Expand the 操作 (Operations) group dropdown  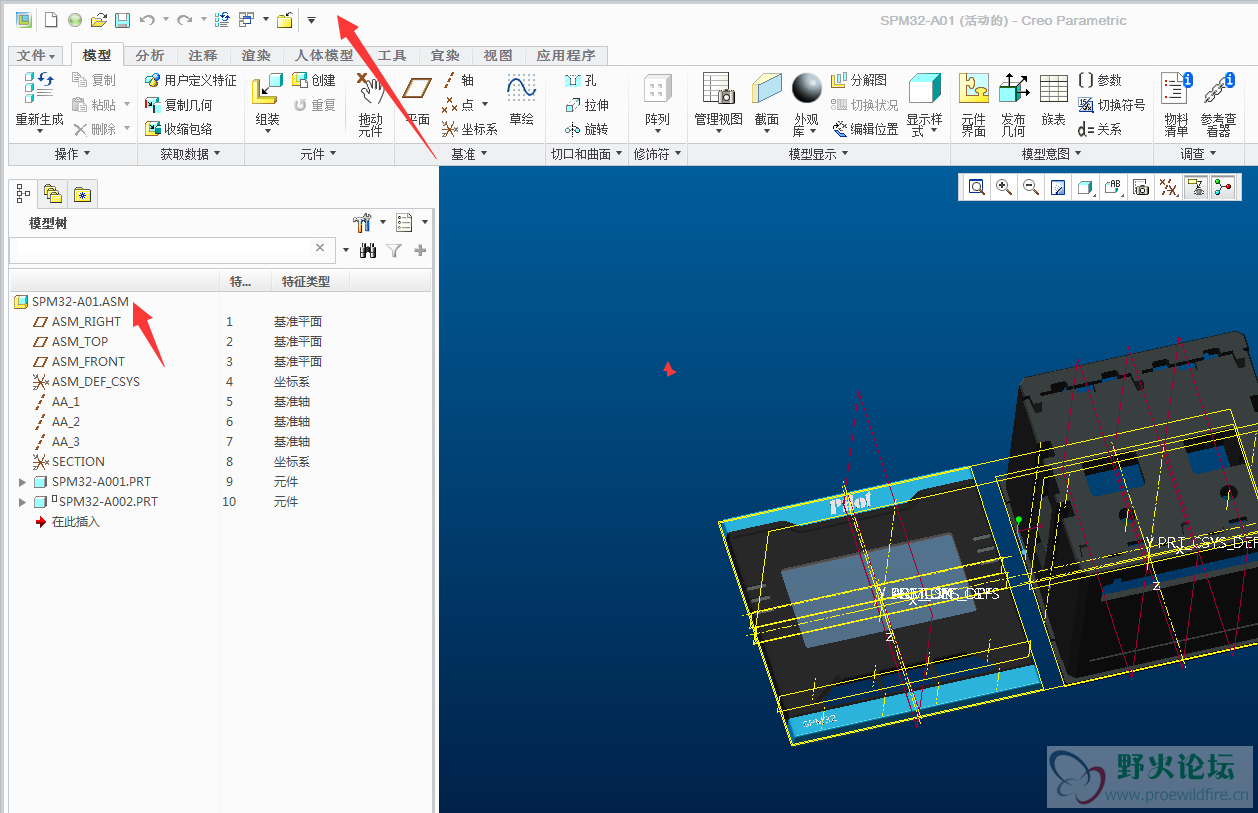pyautogui.click(x=72, y=154)
